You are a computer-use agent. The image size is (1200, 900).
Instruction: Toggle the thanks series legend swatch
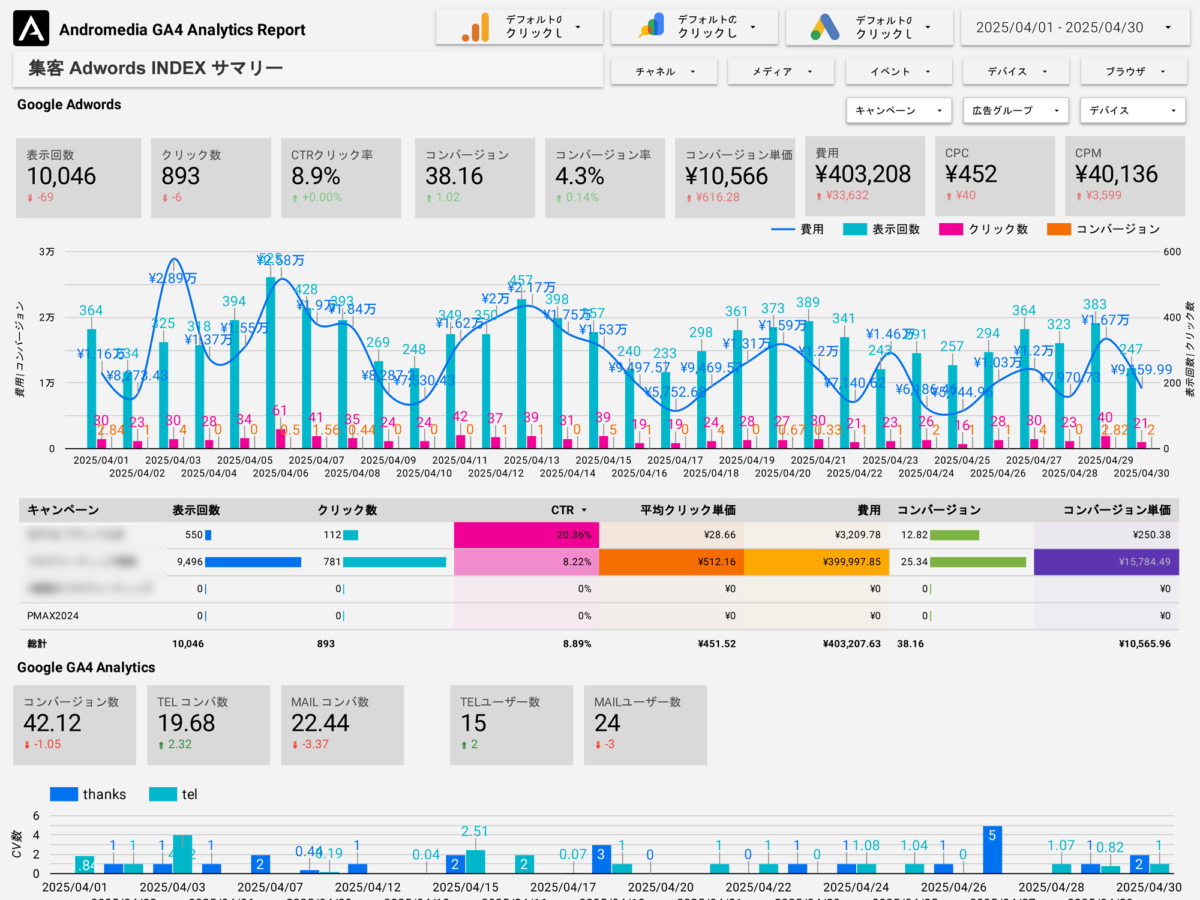(x=63, y=794)
